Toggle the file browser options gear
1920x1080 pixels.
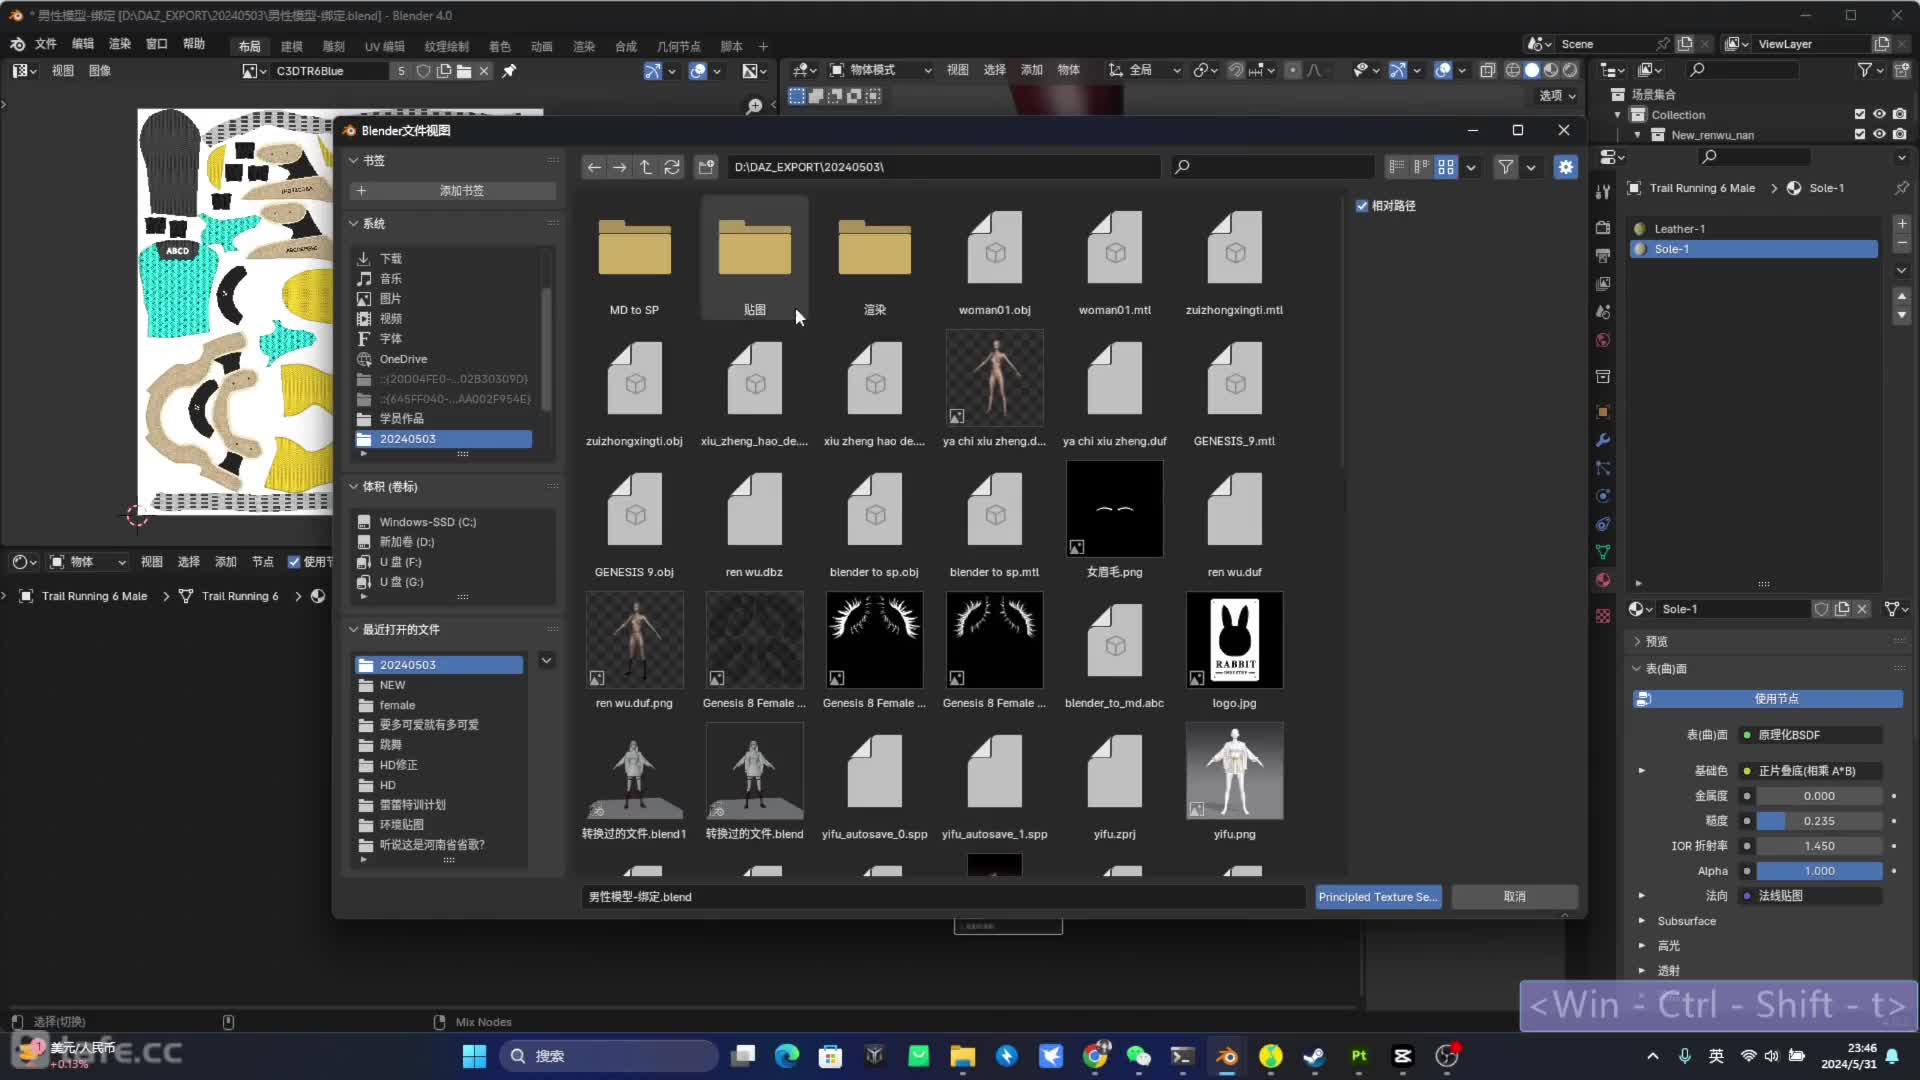[x=1566, y=167]
